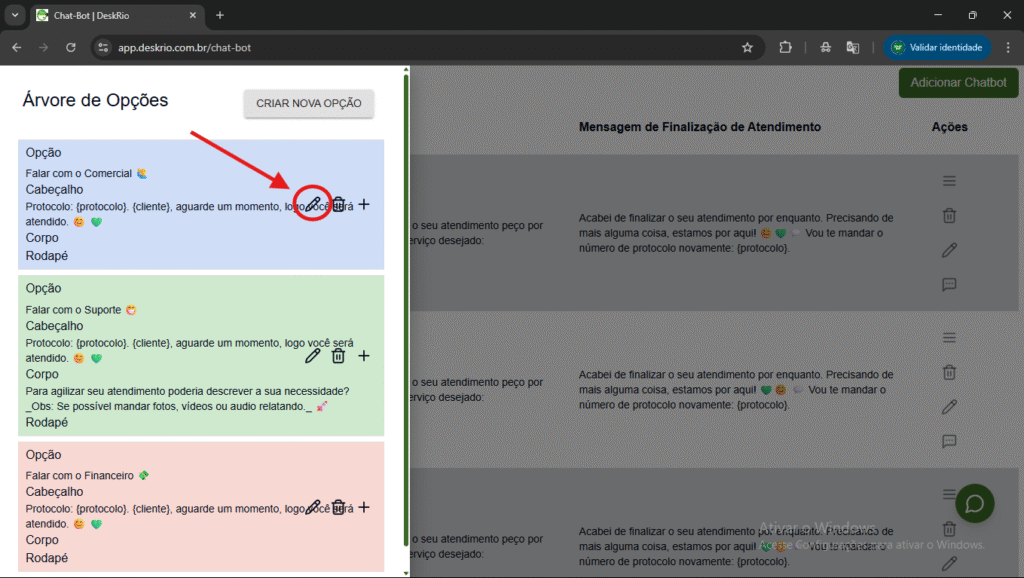The height and width of the screenshot is (578, 1024).
Task: Click the scrollbar down arrow in options panel
Action: 406,573
